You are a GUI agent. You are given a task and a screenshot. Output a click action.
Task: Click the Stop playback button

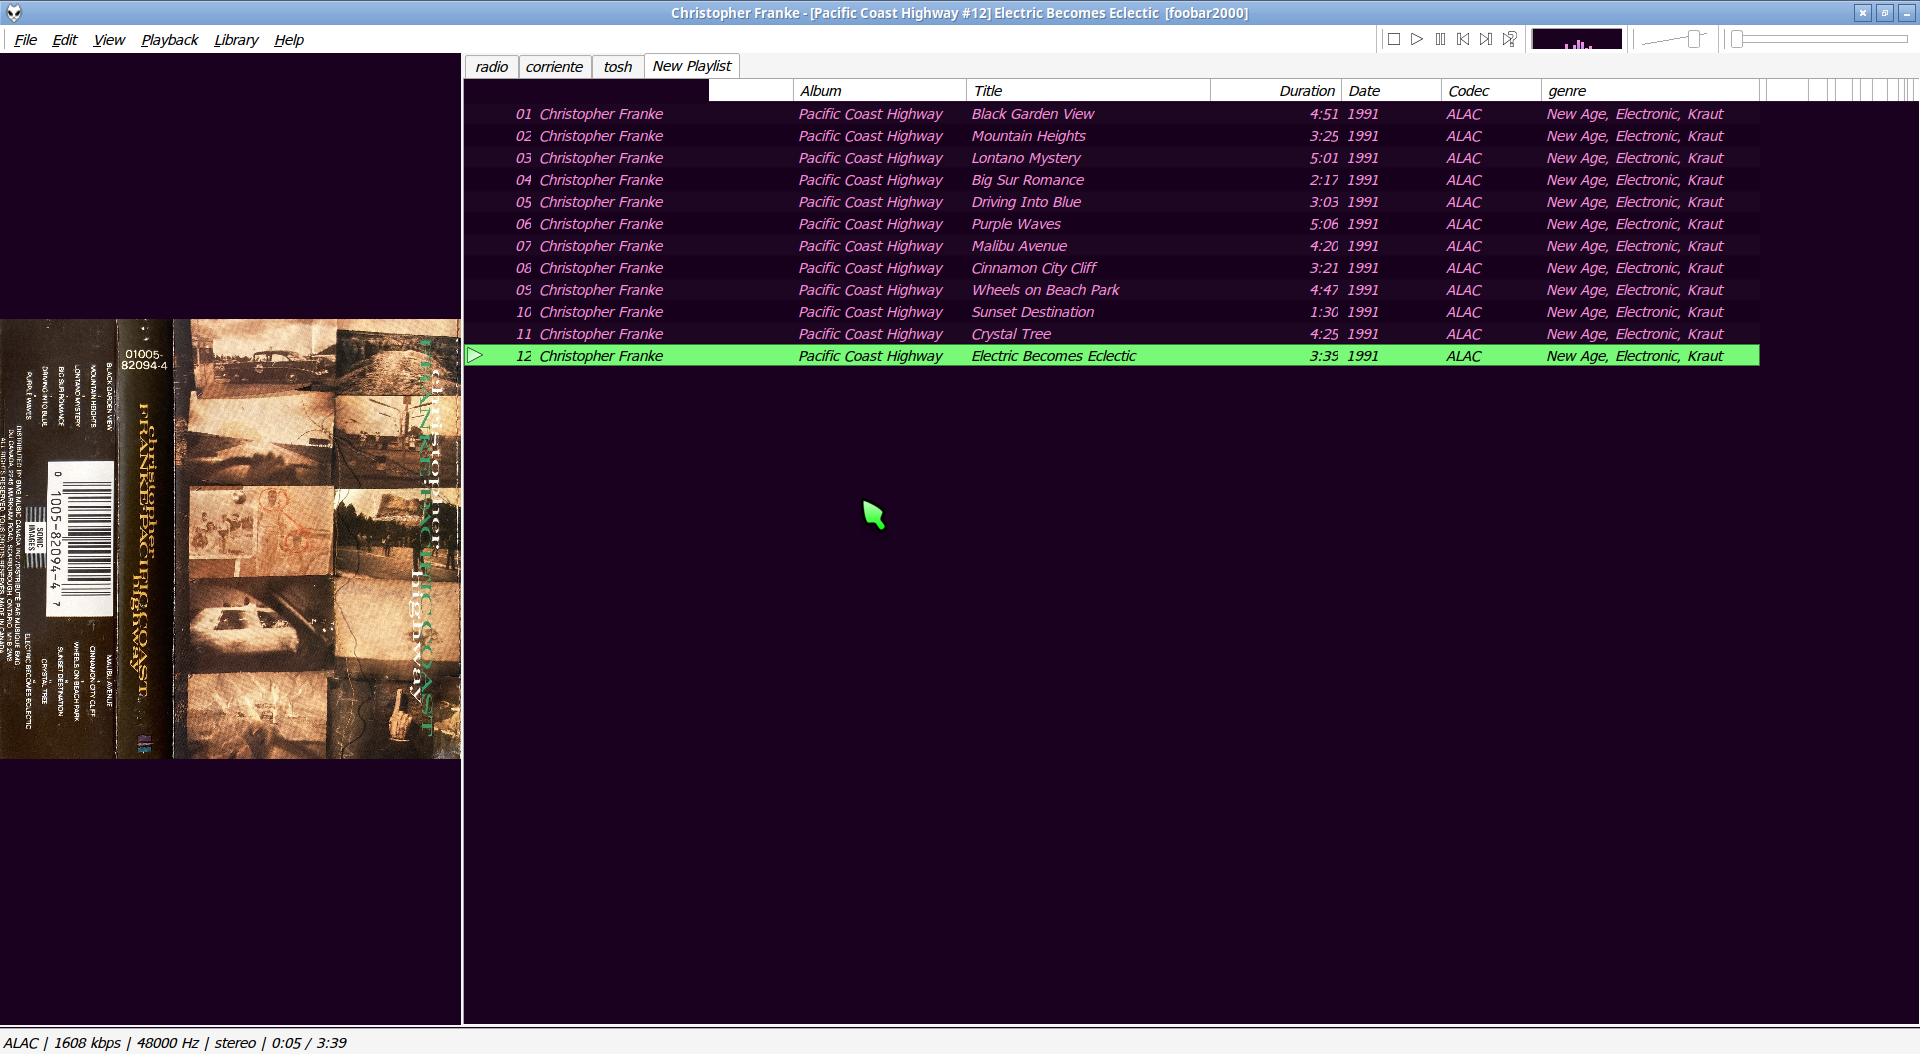[1393, 39]
